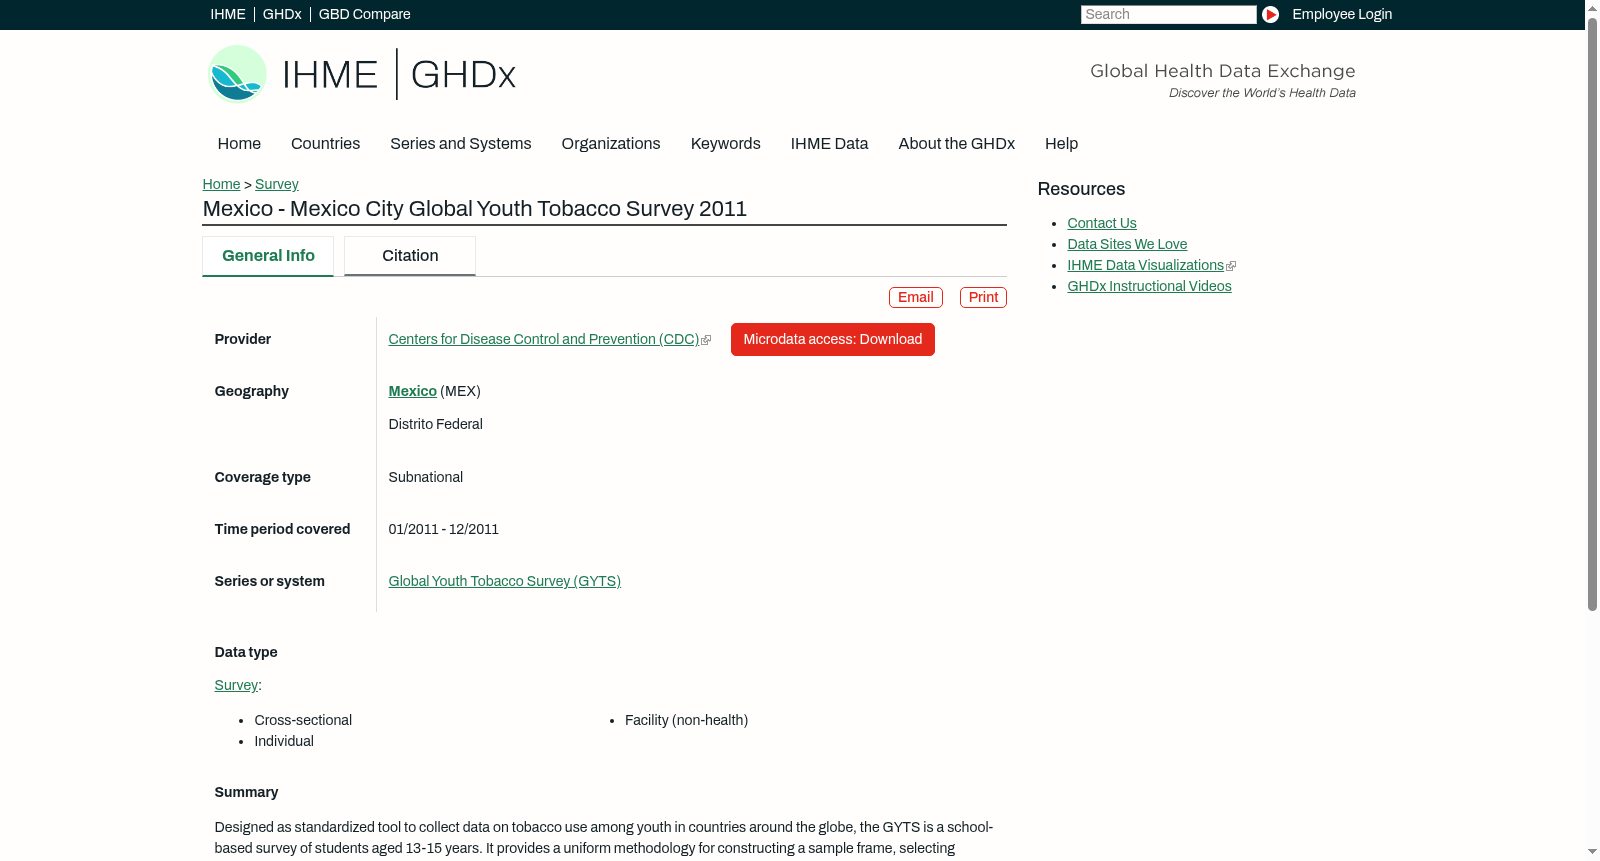Open the IHME Data menu item
This screenshot has height=861, width=1600.
coord(830,144)
